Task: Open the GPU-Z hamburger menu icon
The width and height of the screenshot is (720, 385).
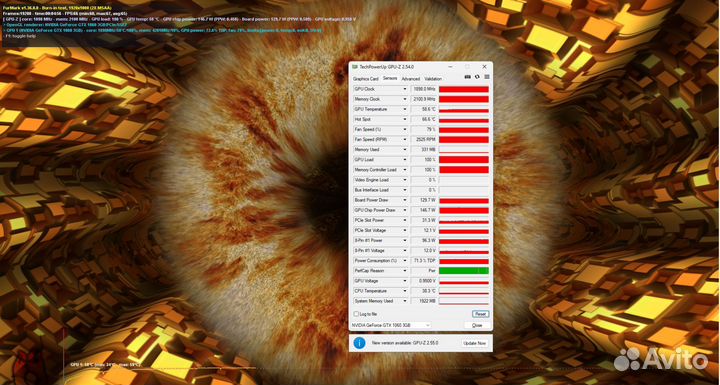Action: point(487,77)
